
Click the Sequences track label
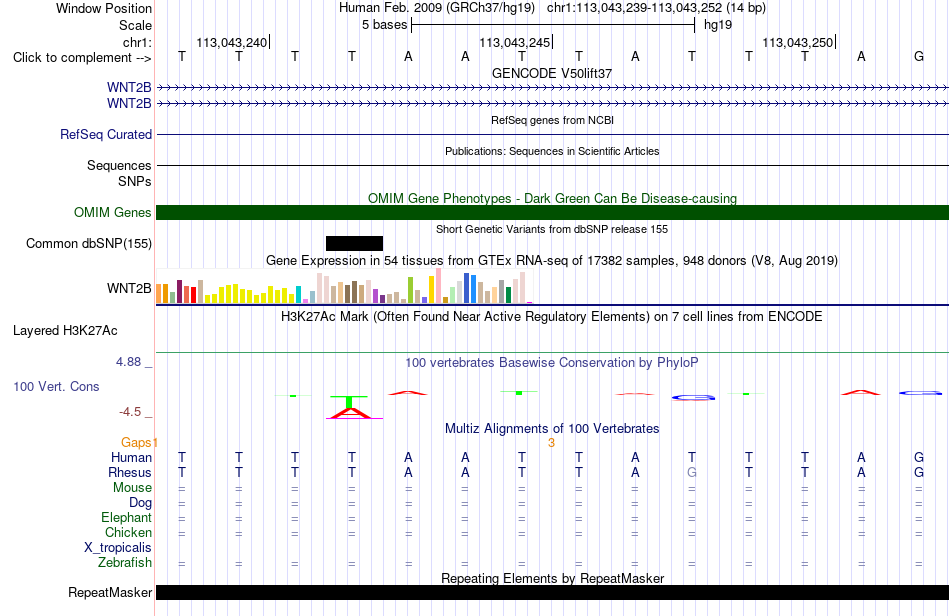tap(119, 165)
